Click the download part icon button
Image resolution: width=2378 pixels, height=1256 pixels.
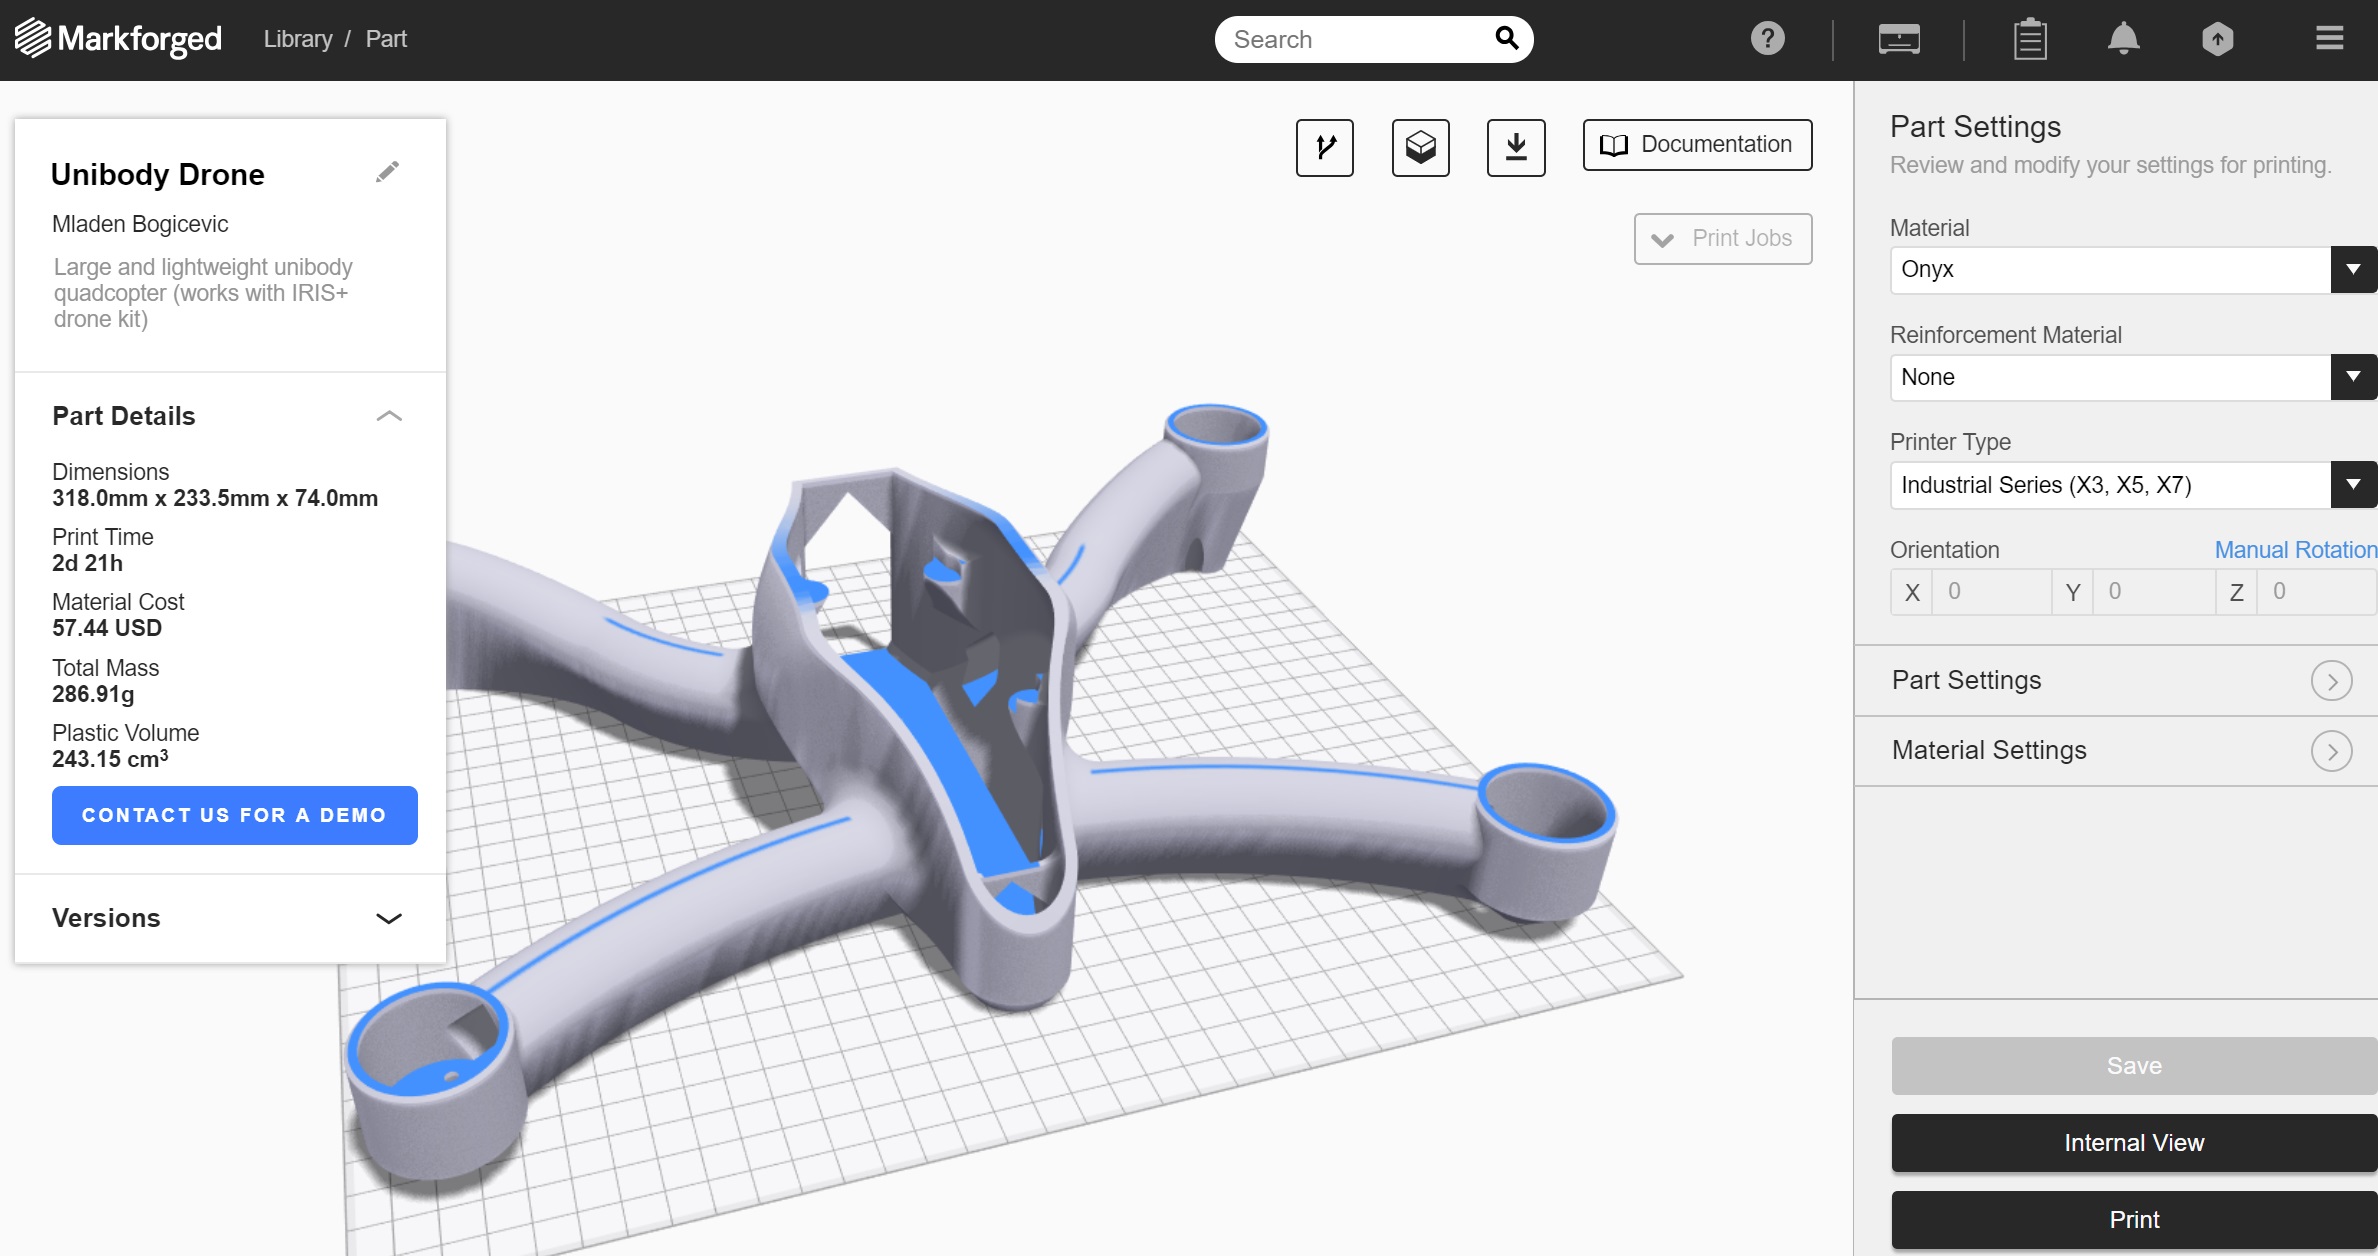pyautogui.click(x=1515, y=147)
